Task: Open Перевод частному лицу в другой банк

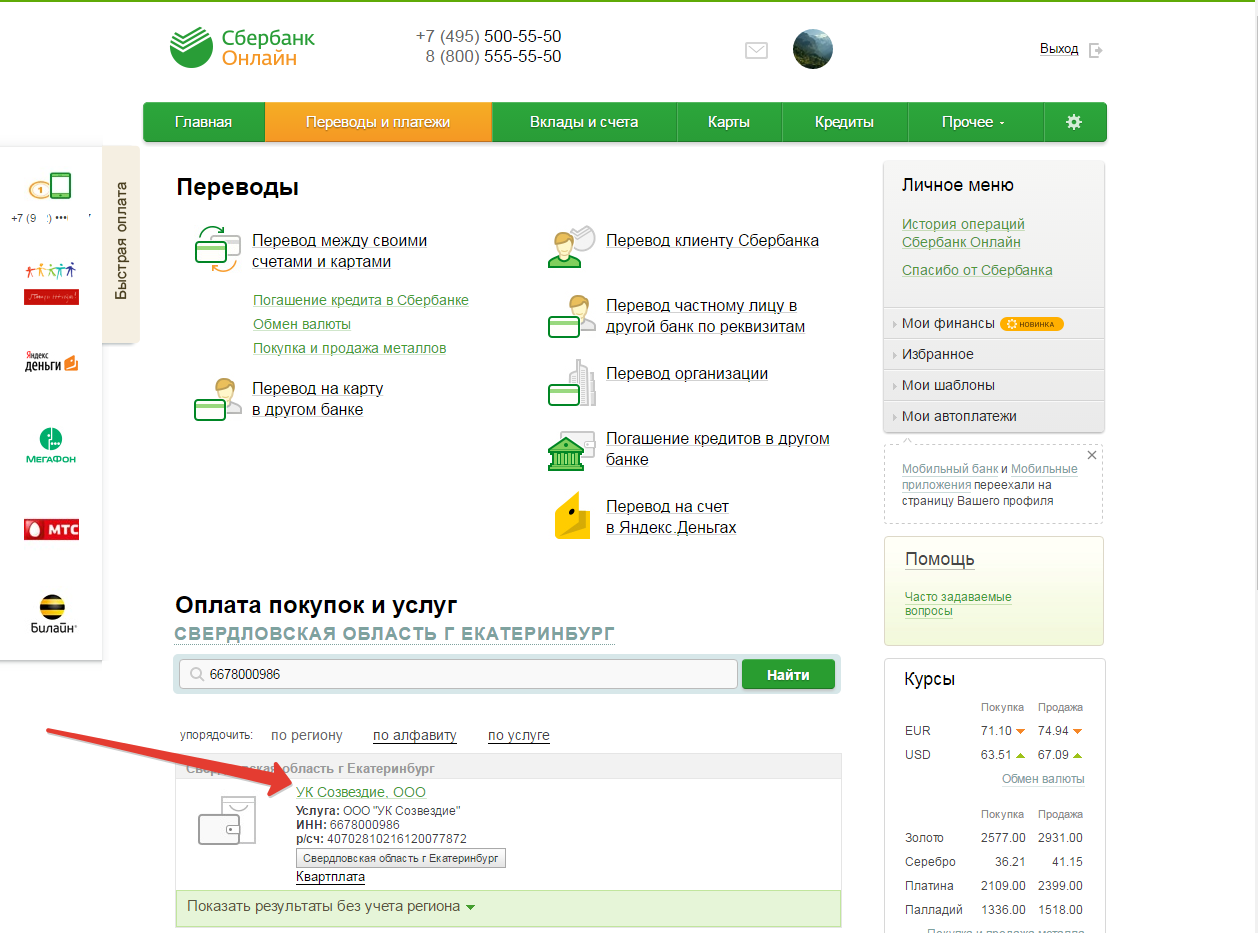Action: 705,316
